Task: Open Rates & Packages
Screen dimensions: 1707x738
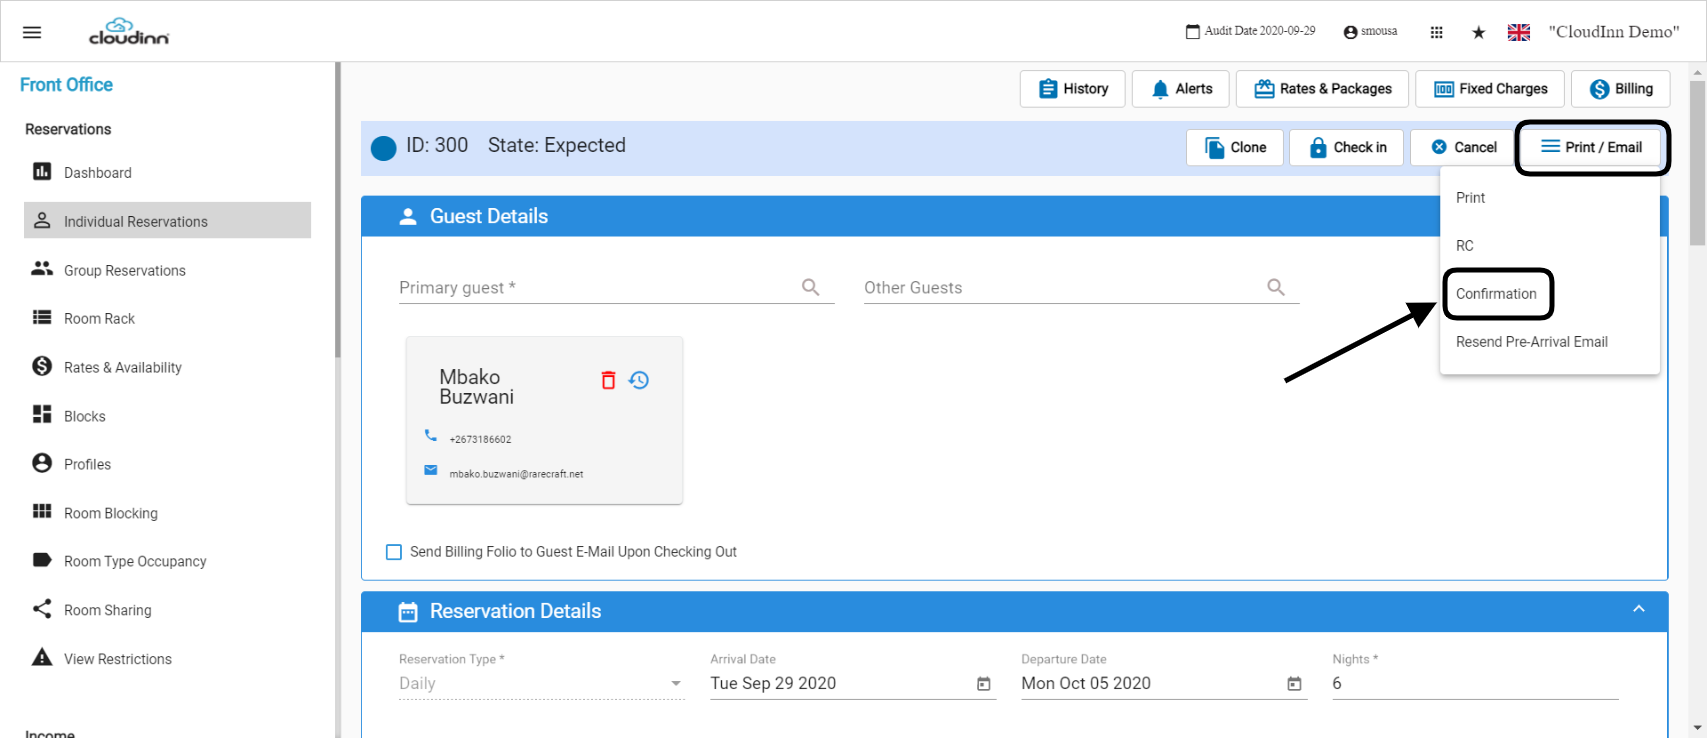Action: pyautogui.click(x=1323, y=89)
